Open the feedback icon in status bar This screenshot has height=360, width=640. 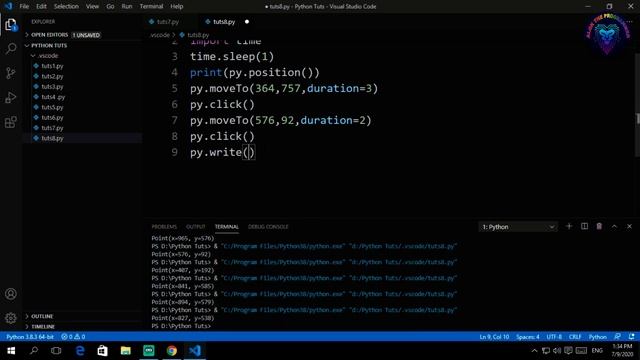pos(618,337)
